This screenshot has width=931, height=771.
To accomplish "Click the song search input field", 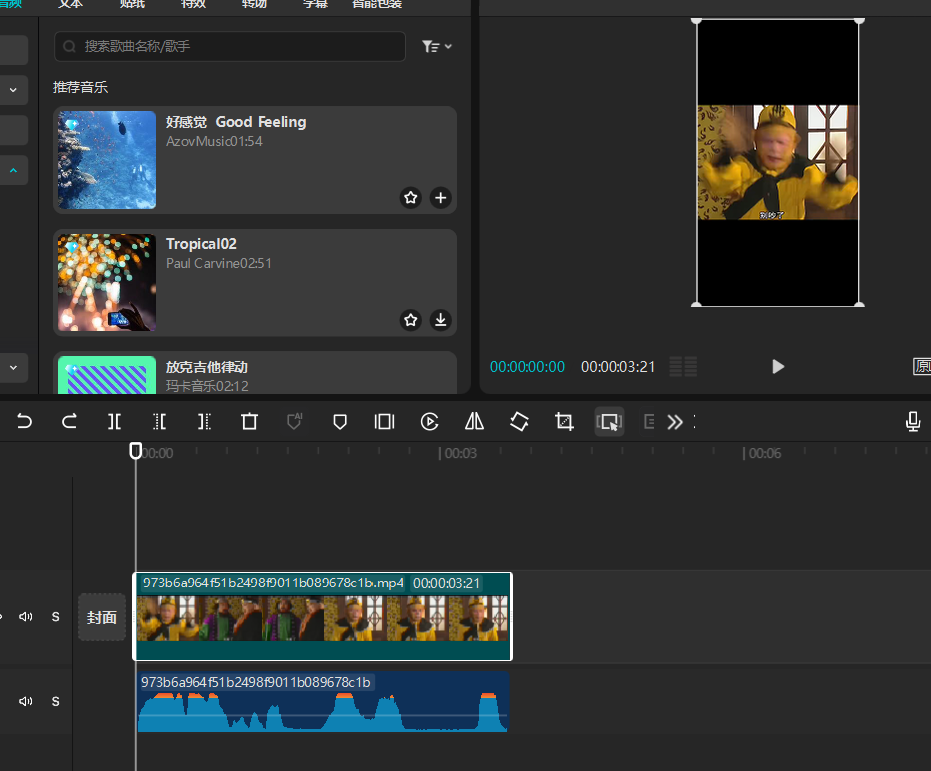I will [x=230, y=47].
